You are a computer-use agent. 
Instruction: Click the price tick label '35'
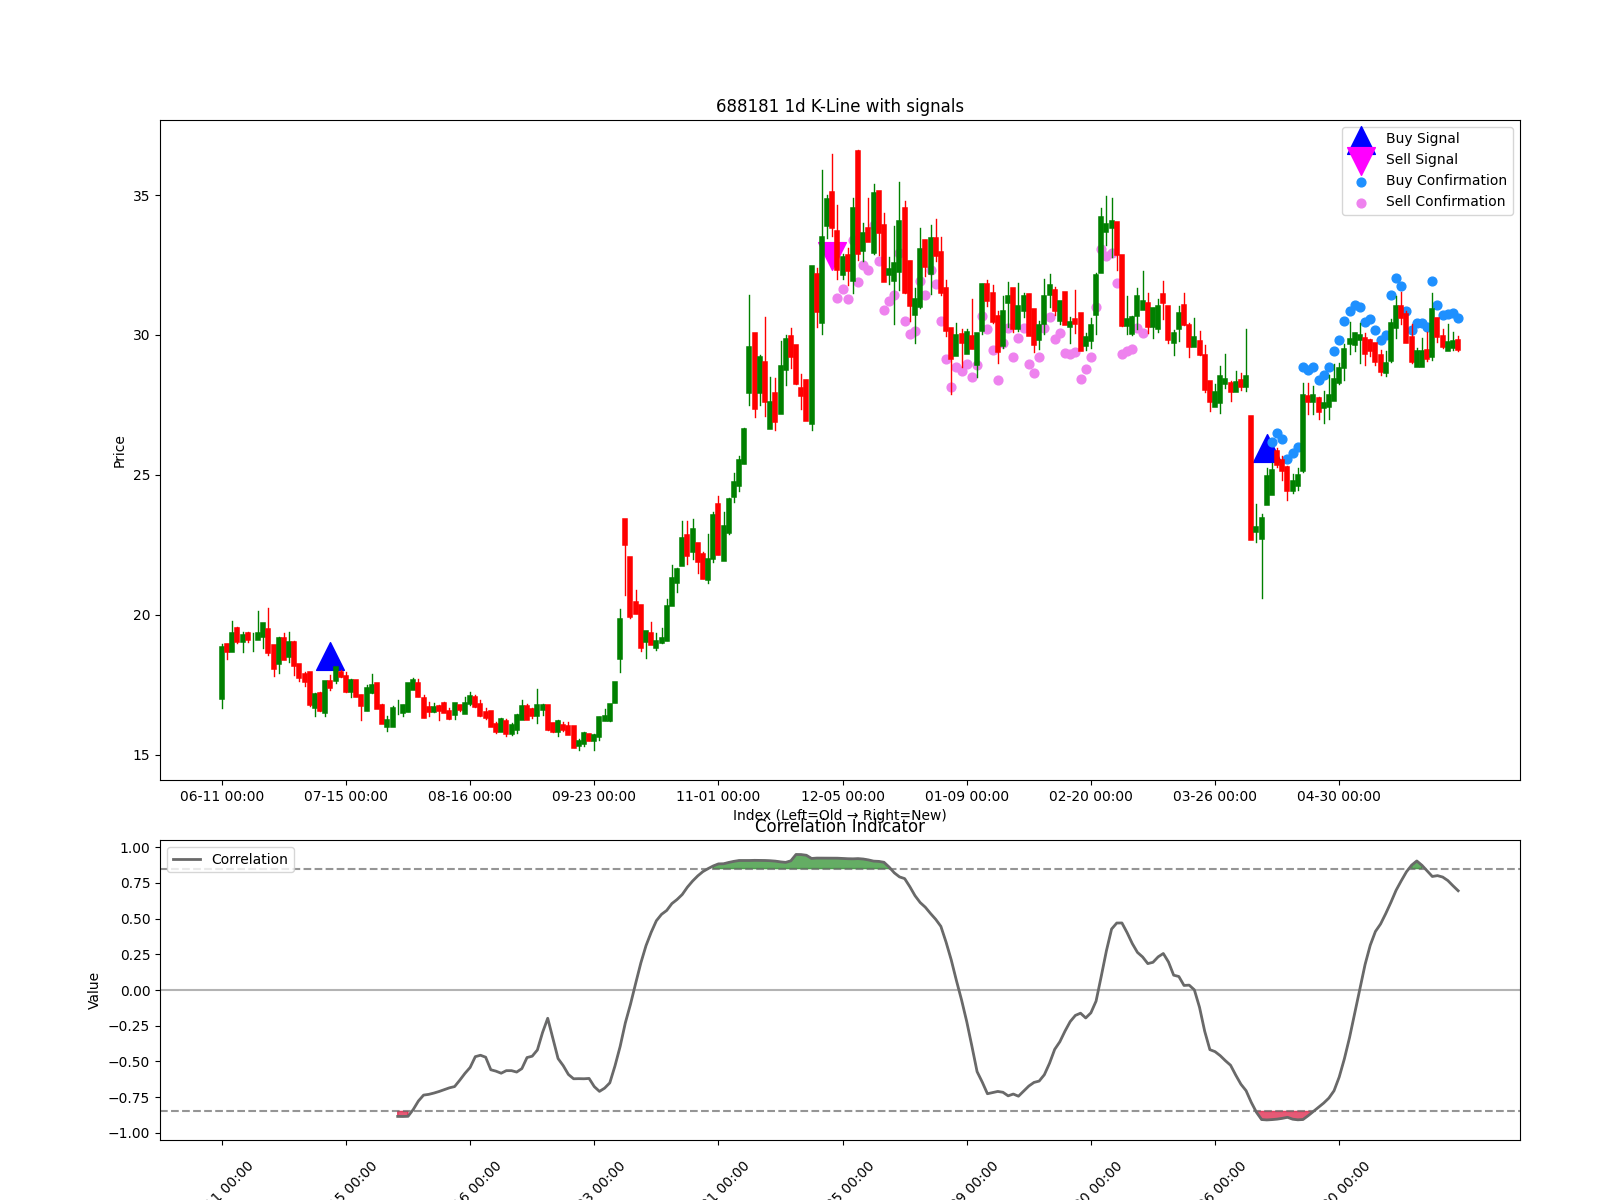141,196
